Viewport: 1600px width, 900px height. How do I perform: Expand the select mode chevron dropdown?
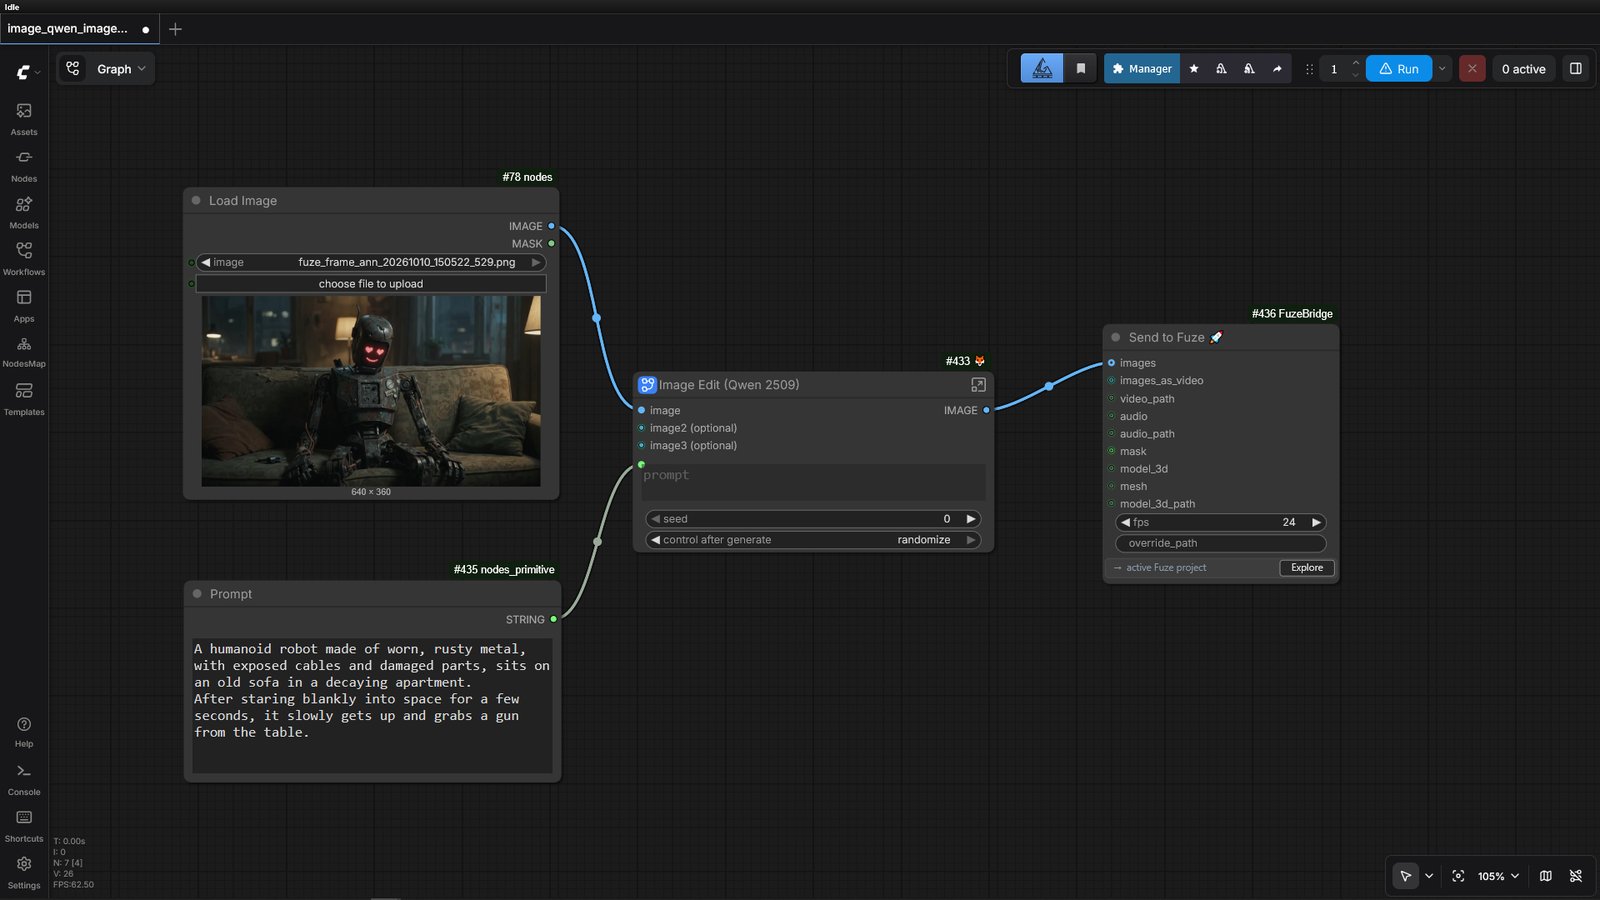tap(1429, 876)
